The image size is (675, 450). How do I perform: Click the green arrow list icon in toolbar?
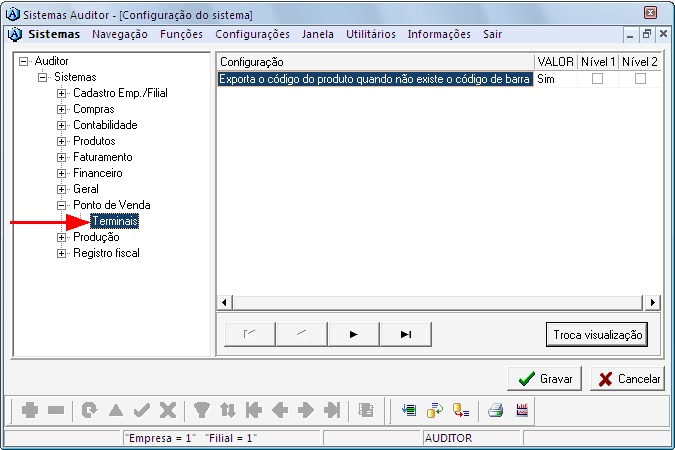point(409,410)
